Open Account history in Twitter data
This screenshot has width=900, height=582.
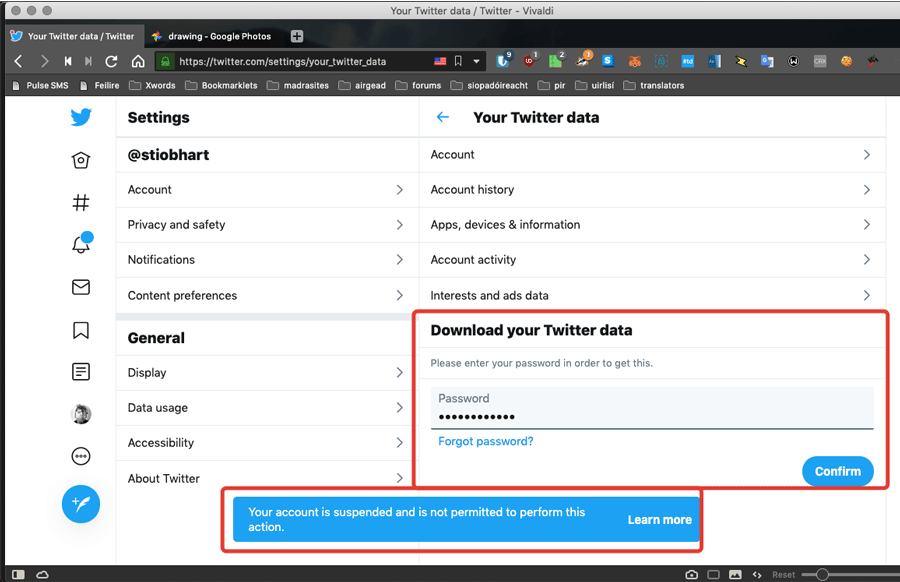652,190
